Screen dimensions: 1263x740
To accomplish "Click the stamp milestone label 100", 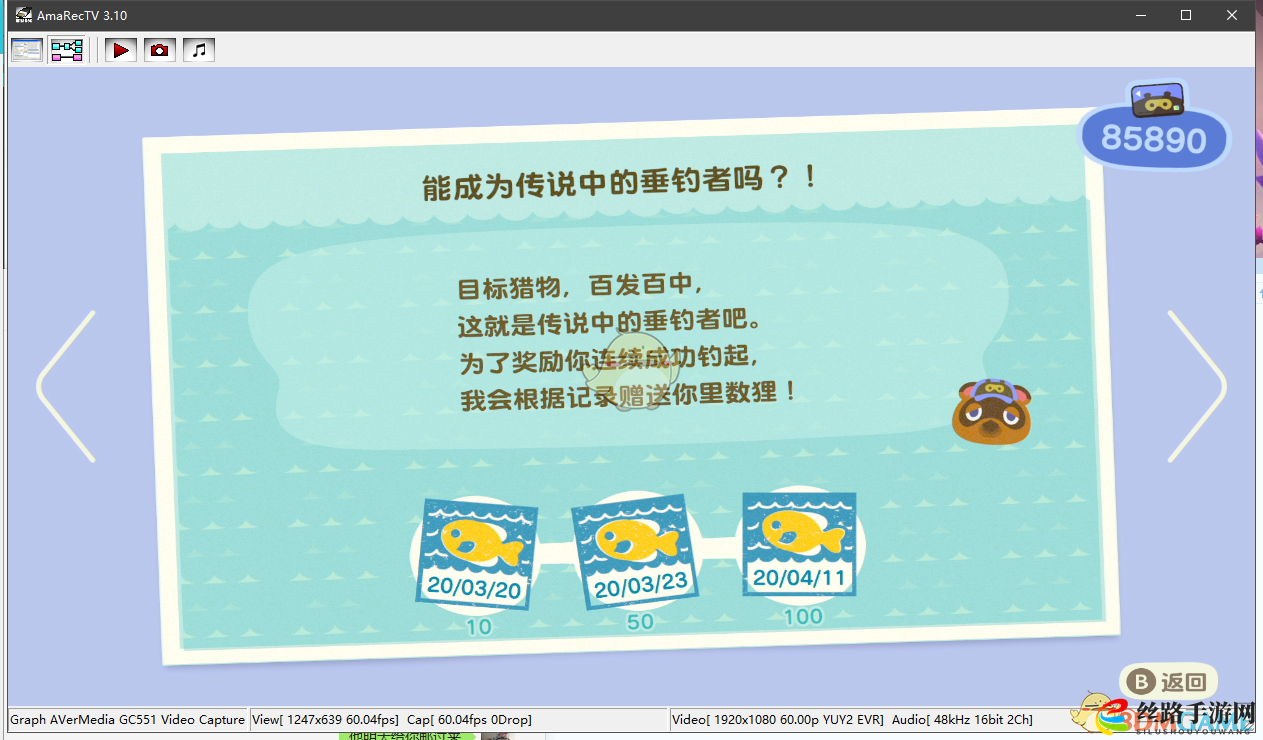I will point(803,617).
